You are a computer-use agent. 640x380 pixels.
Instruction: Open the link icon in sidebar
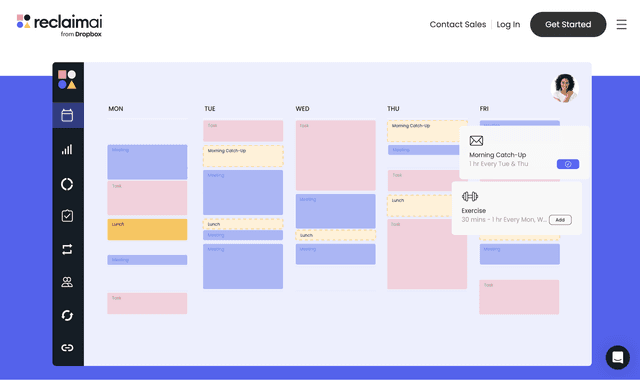point(67,348)
